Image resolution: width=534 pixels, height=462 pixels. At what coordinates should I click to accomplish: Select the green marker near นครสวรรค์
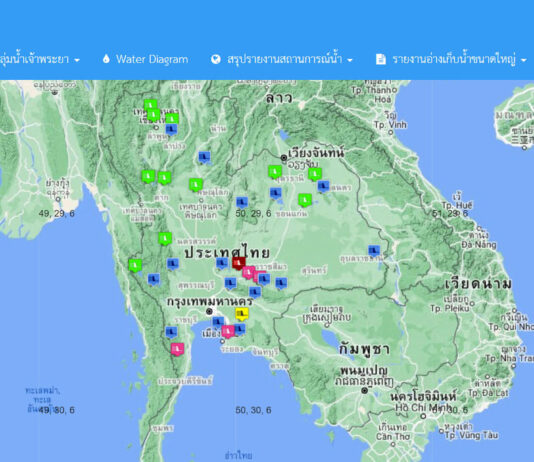pyautogui.click(x=165, y=239)
